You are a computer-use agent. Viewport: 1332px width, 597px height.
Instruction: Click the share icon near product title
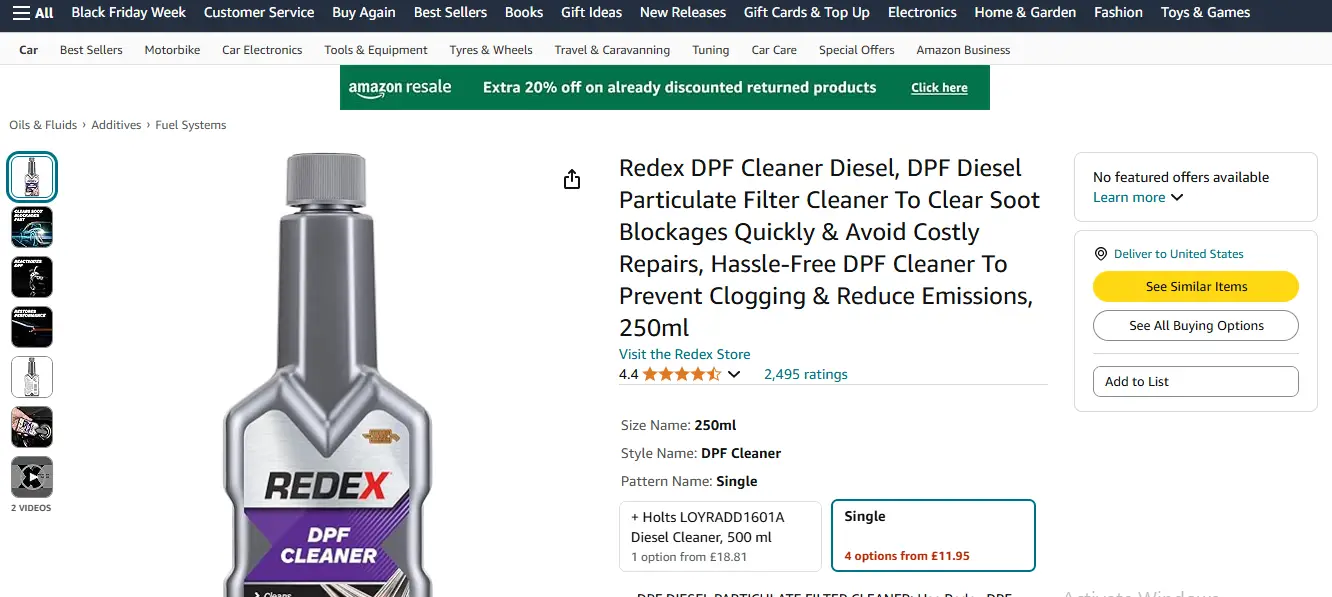[x=572, y=178]
